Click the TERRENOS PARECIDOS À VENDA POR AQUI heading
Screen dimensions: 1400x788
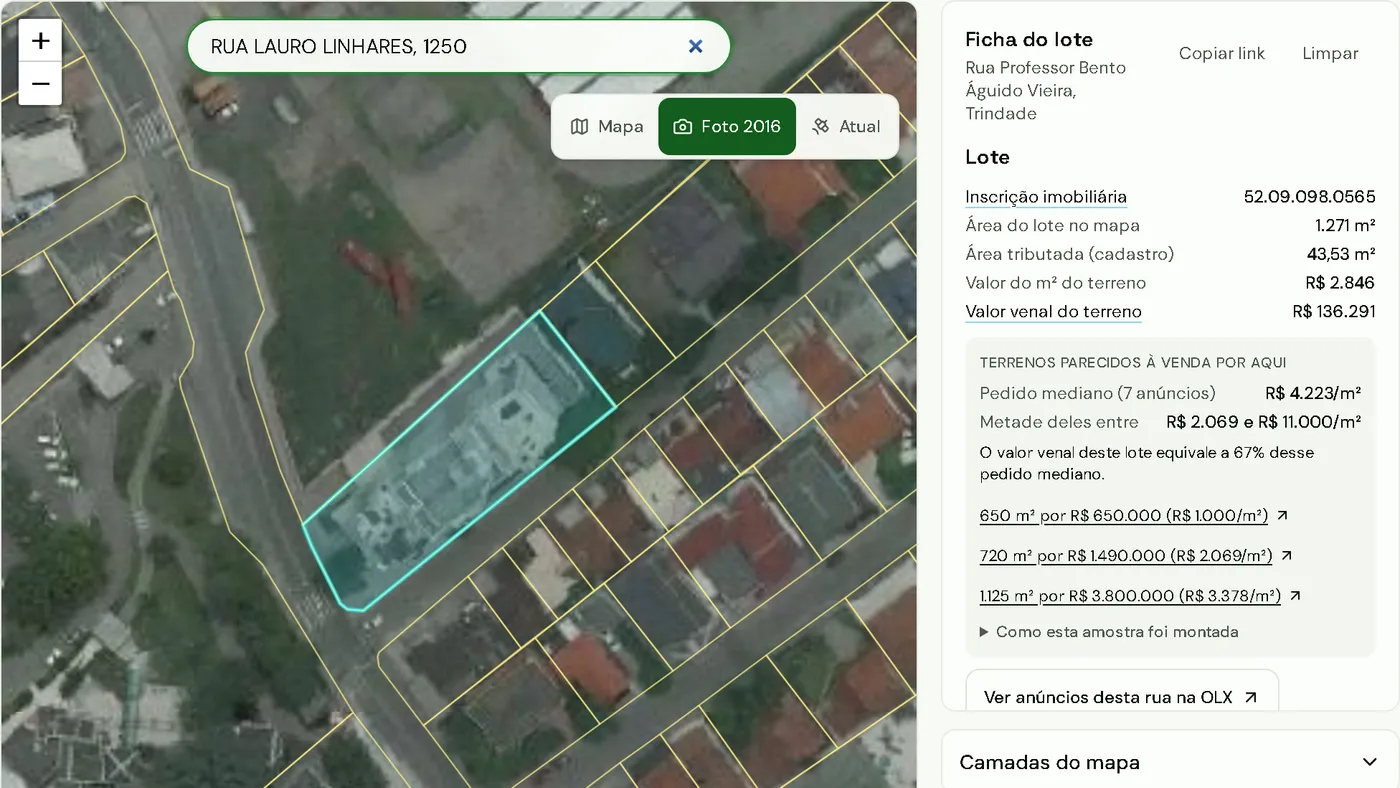(x=1133, y=363)
